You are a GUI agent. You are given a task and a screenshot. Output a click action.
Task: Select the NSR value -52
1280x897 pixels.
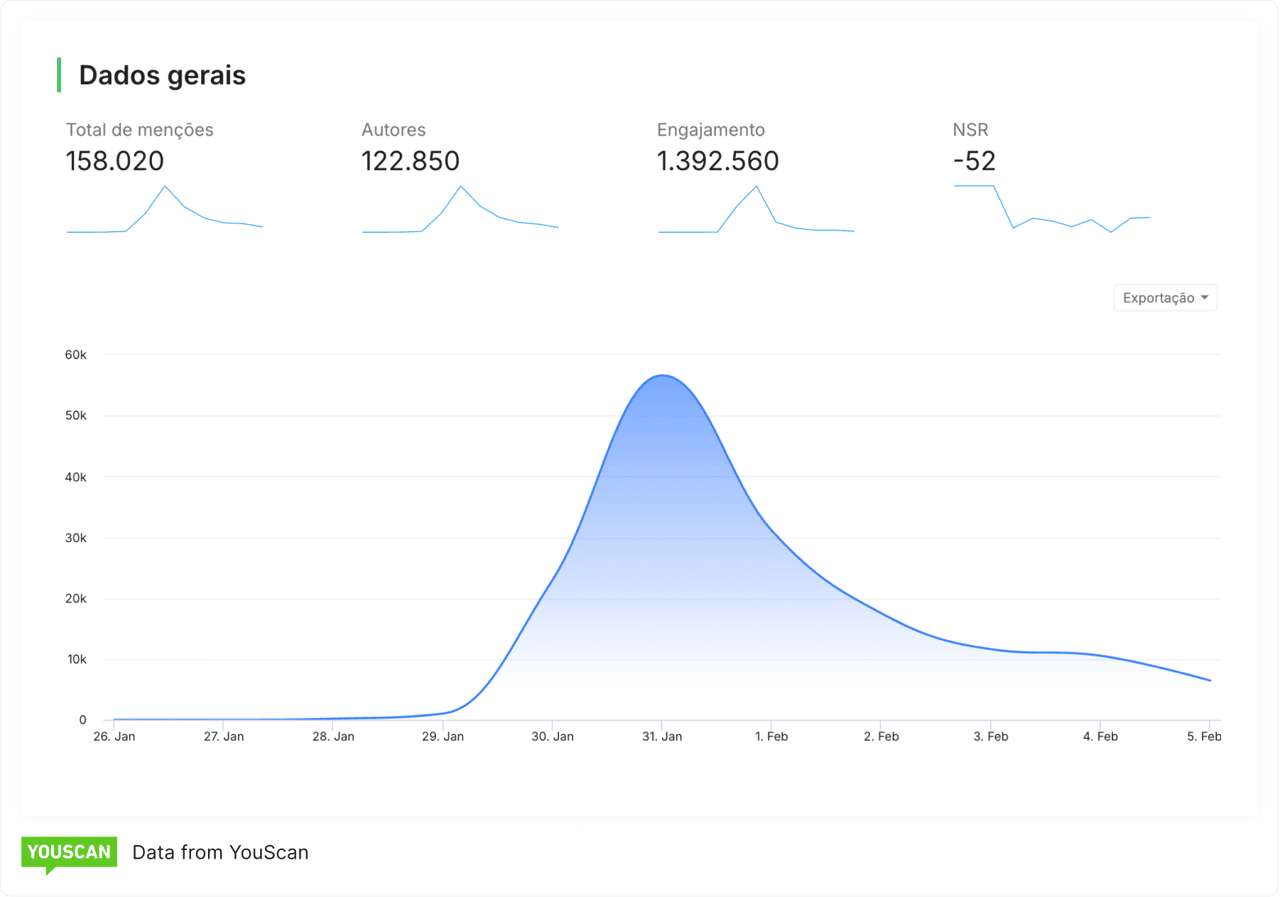(974, 161)
